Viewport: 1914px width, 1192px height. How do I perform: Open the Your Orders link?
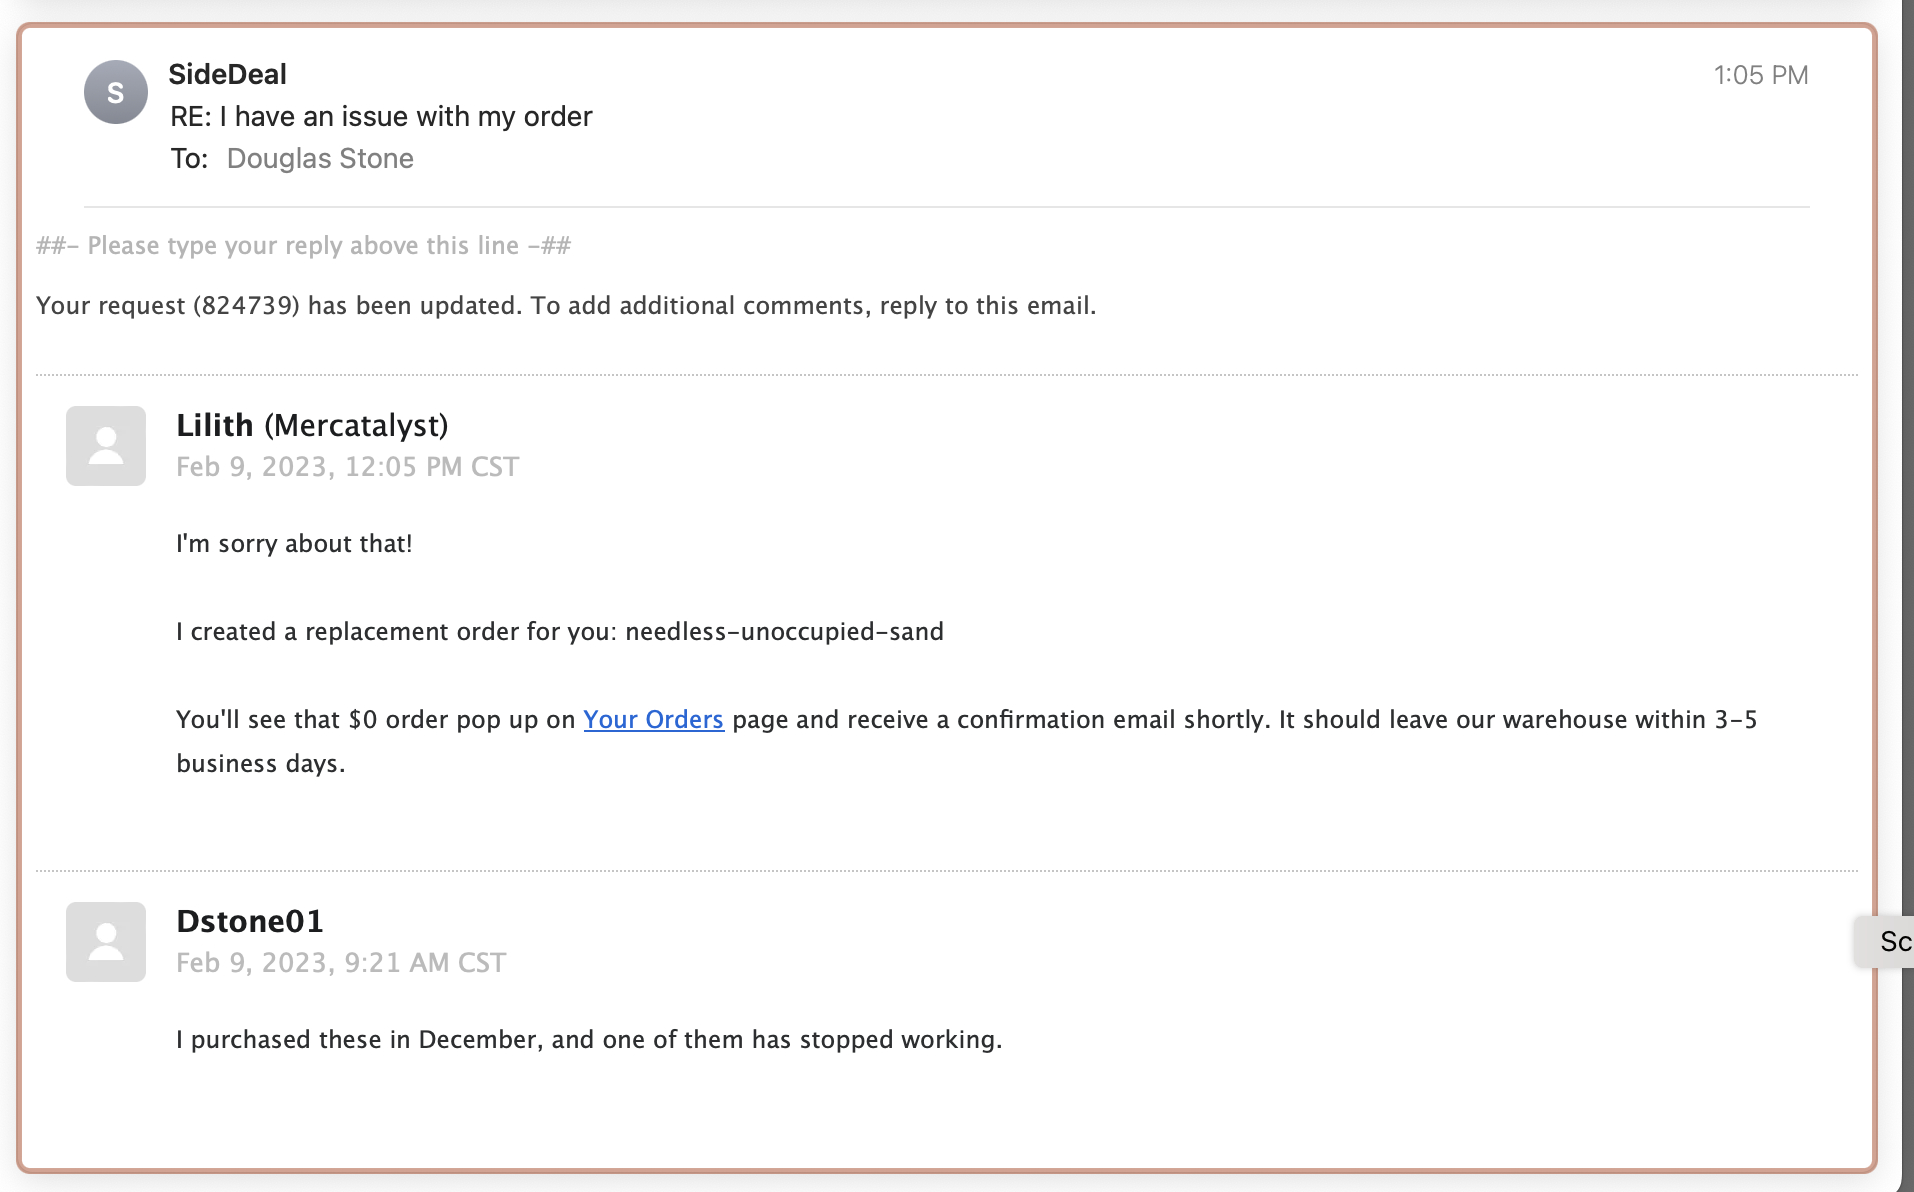coord(653,719)
